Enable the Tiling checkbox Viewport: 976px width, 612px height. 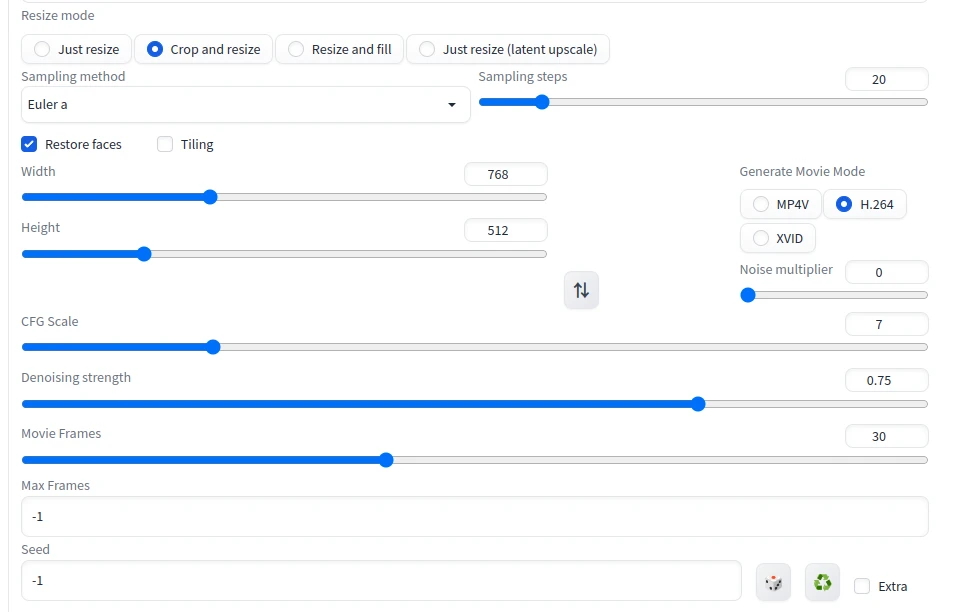pyautogui.click(x=166, y=144)
